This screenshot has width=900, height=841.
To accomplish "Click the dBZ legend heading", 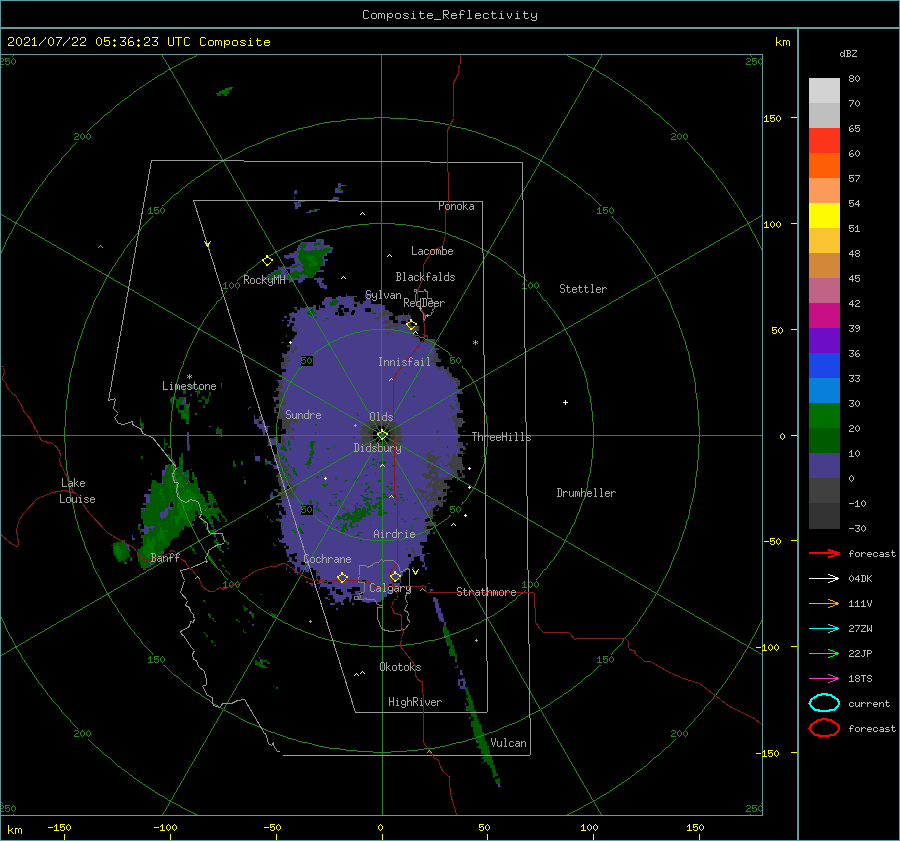I will coord(848,54).
